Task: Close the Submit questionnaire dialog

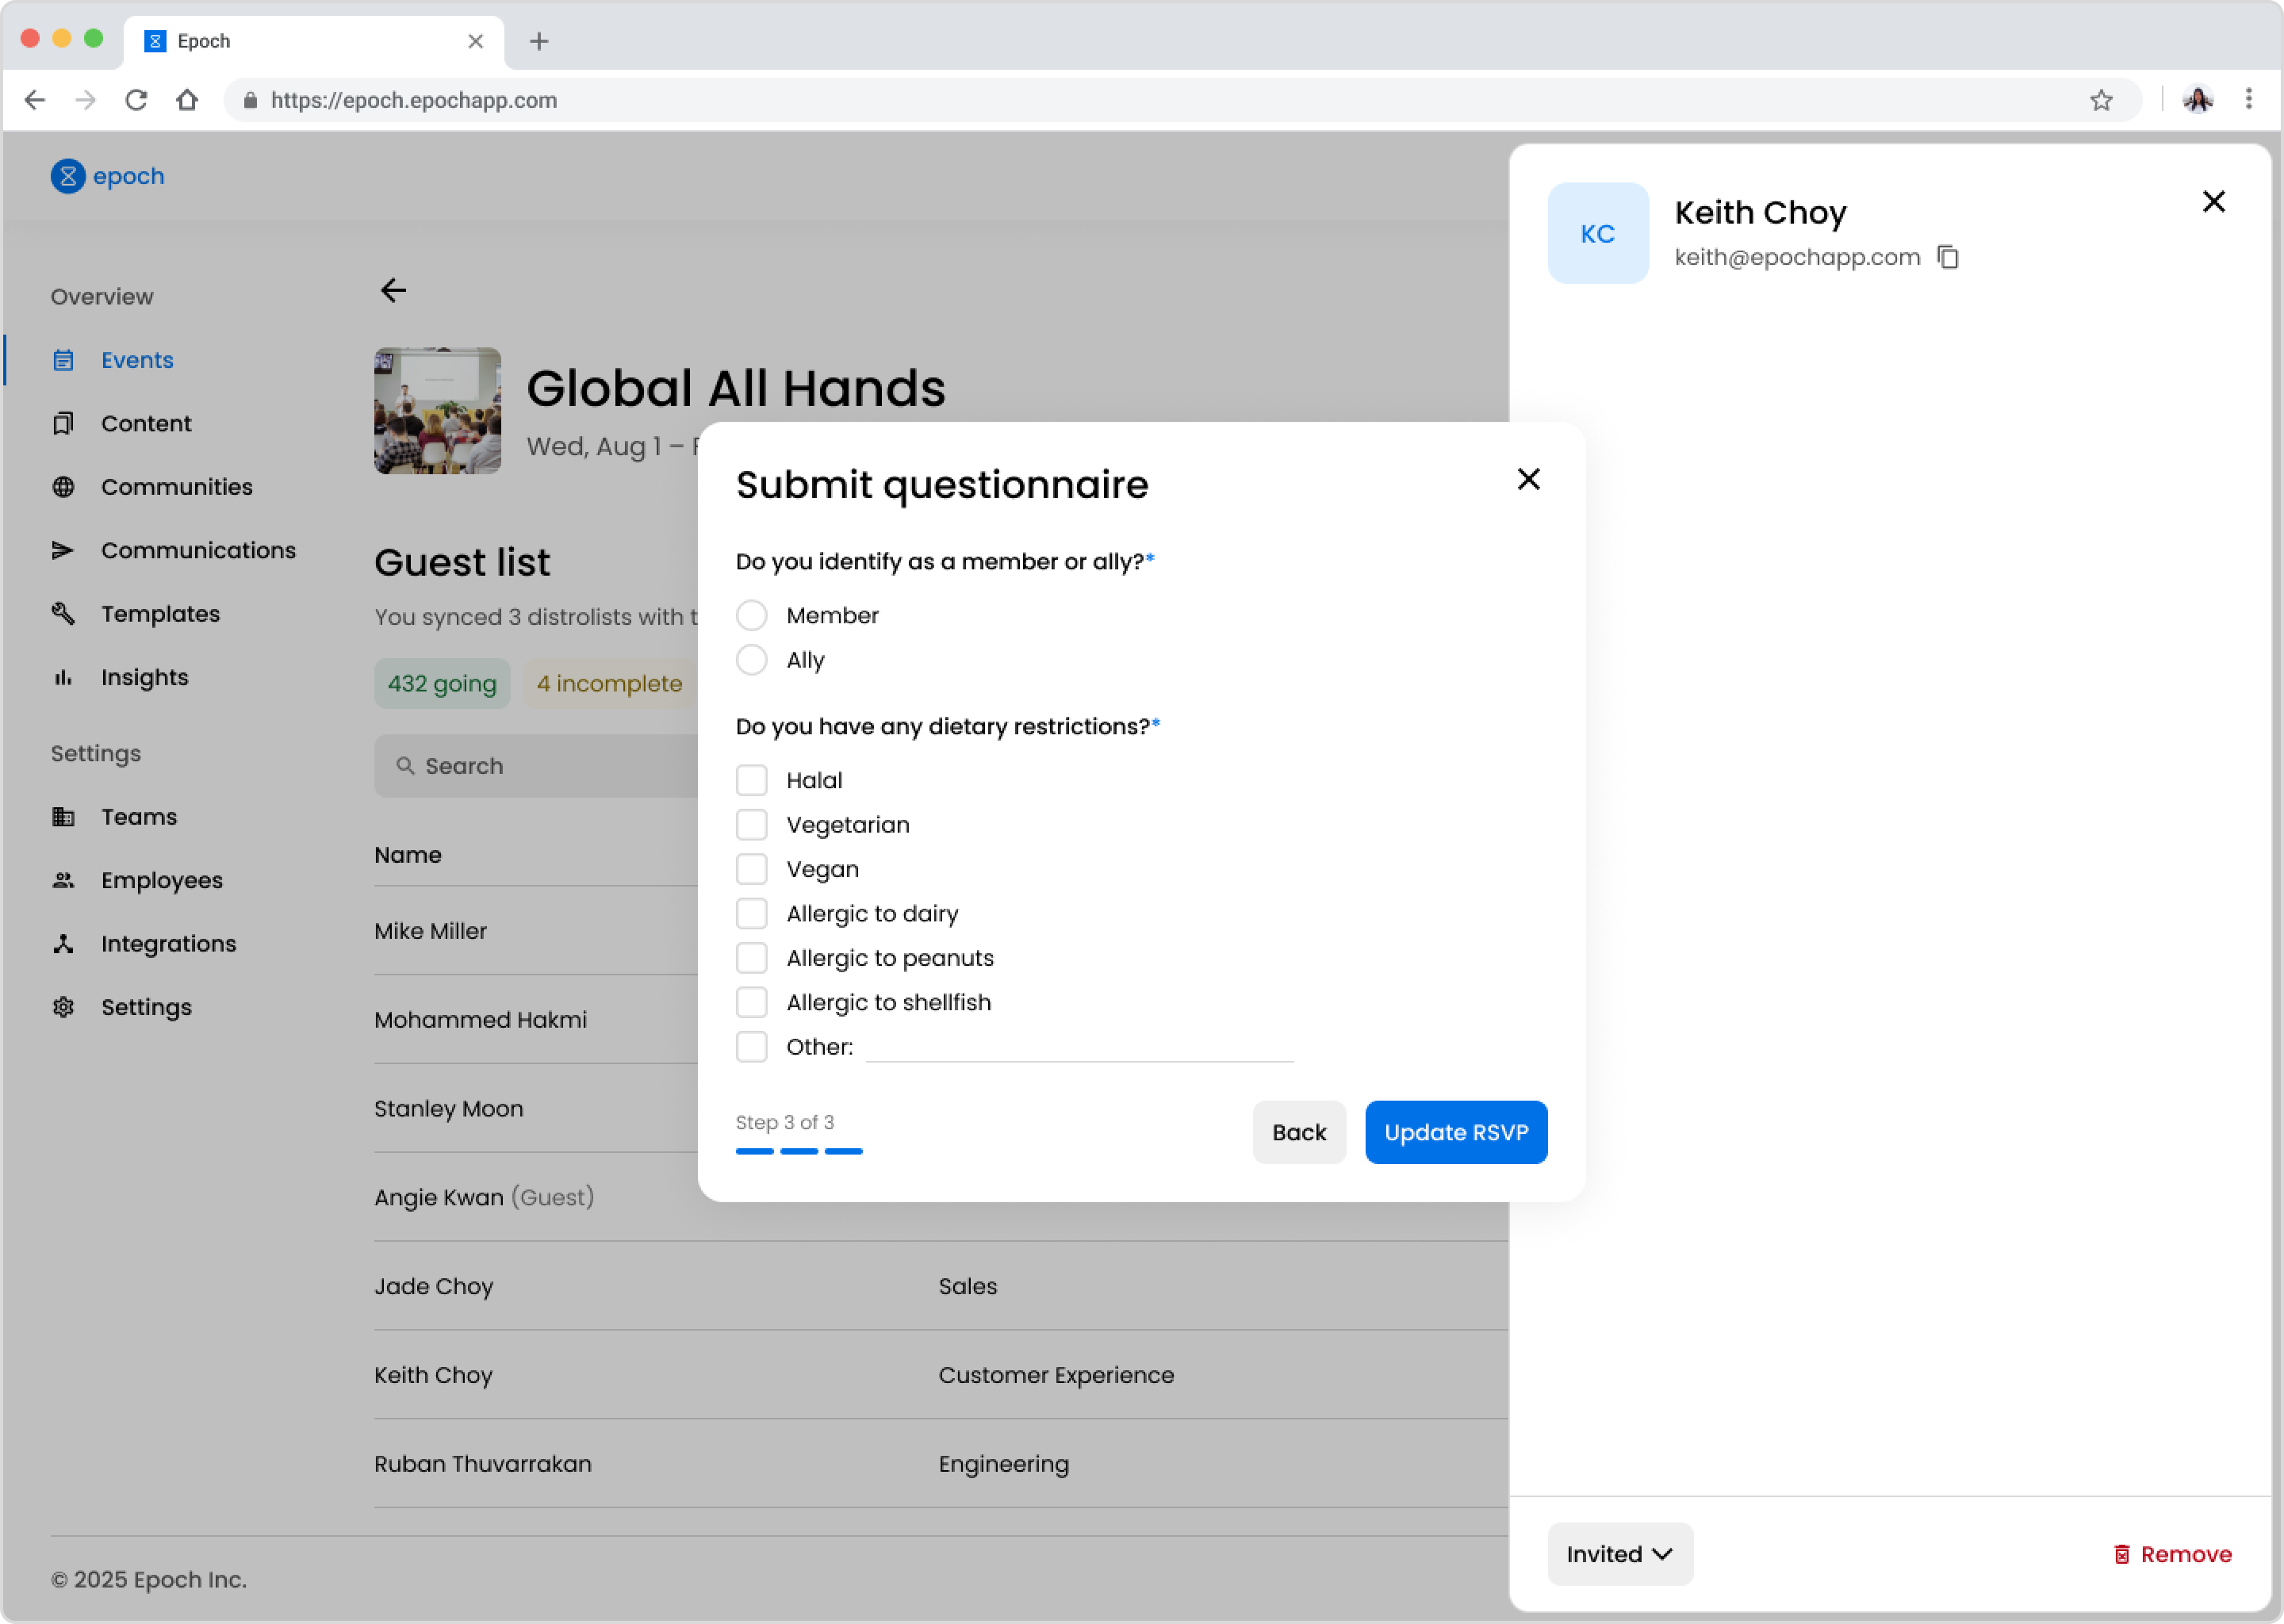Action: (x=1529, y=479)
